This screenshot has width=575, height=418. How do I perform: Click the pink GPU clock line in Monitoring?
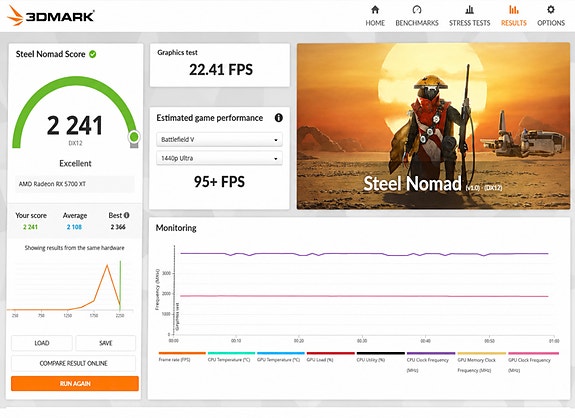[x=364, y=296]
